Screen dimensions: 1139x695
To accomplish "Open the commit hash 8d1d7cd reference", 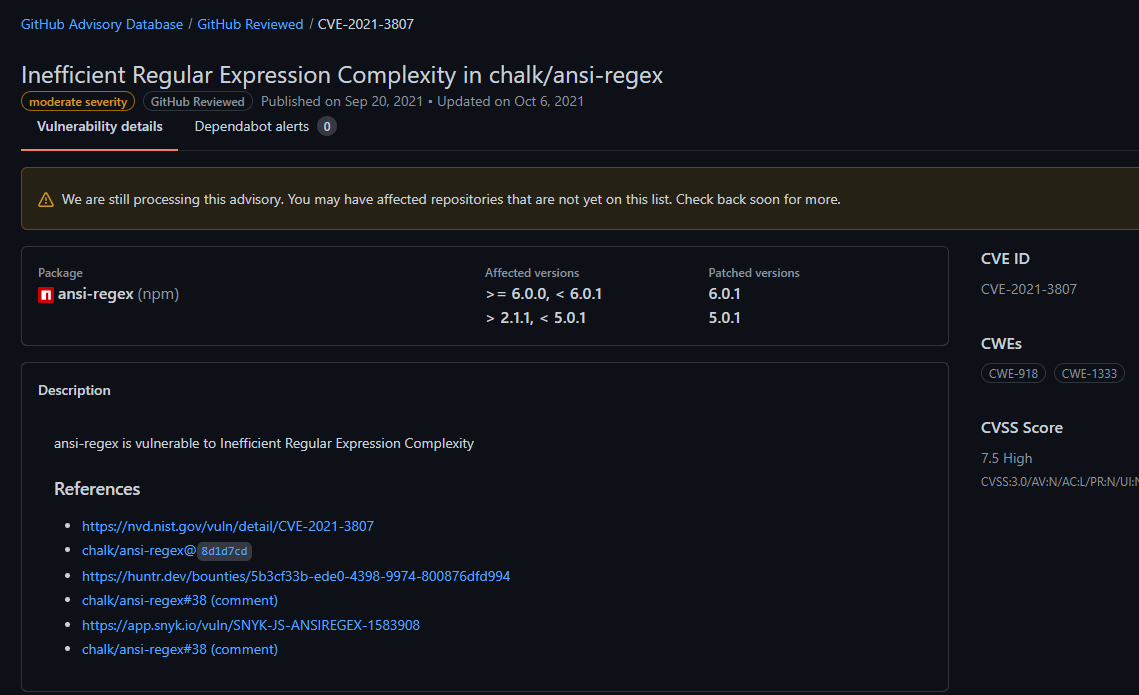I will (x=222, y=550).
